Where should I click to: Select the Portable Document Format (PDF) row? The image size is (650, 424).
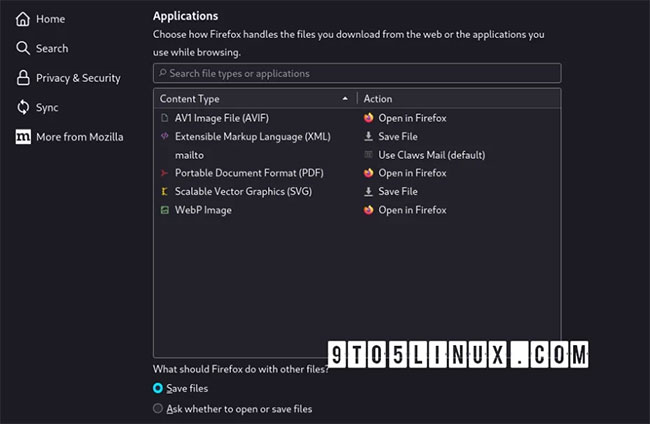pos(357,173)
